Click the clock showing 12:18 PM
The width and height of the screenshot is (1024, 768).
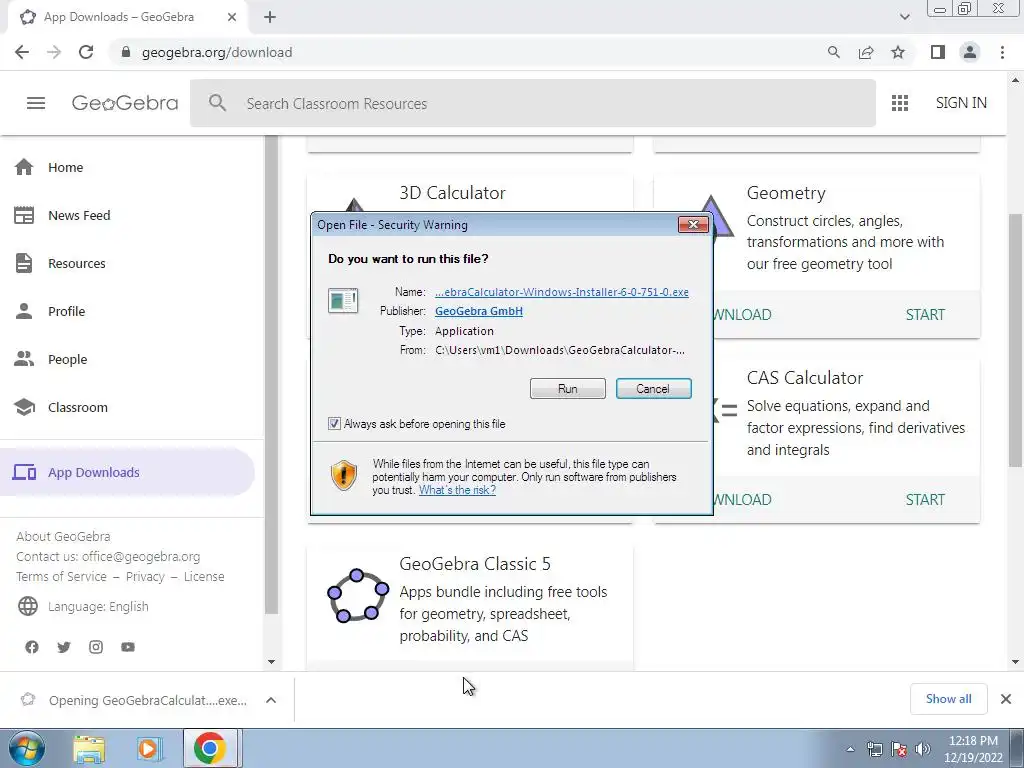point(972,741)
